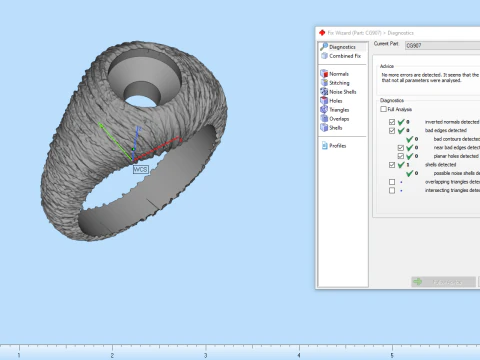Click ruler mark 1 at the bottom
This screenshot has width=480, height=360.
19,355
